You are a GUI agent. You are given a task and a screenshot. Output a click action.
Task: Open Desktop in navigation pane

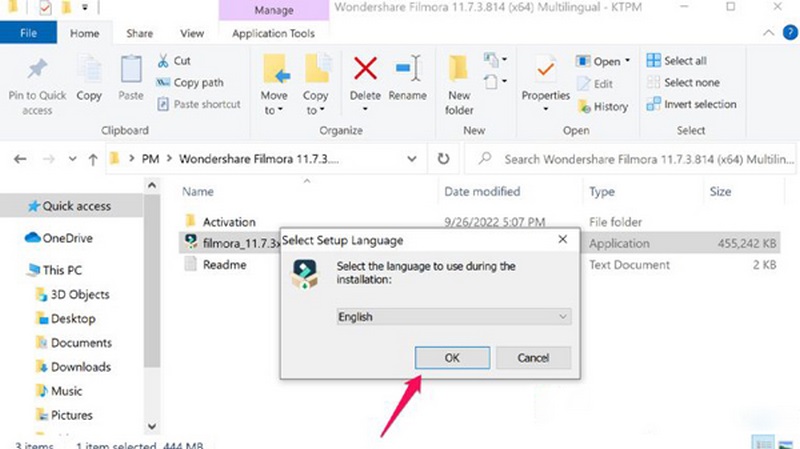click(x=65, y=319)
